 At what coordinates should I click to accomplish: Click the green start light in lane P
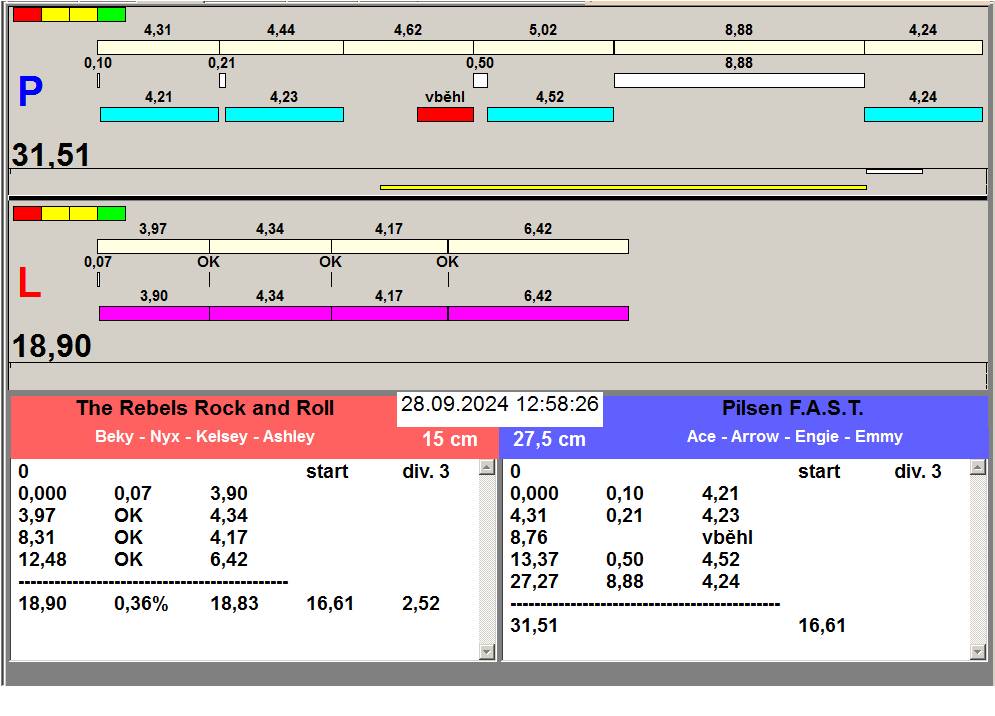coord(112,14)
